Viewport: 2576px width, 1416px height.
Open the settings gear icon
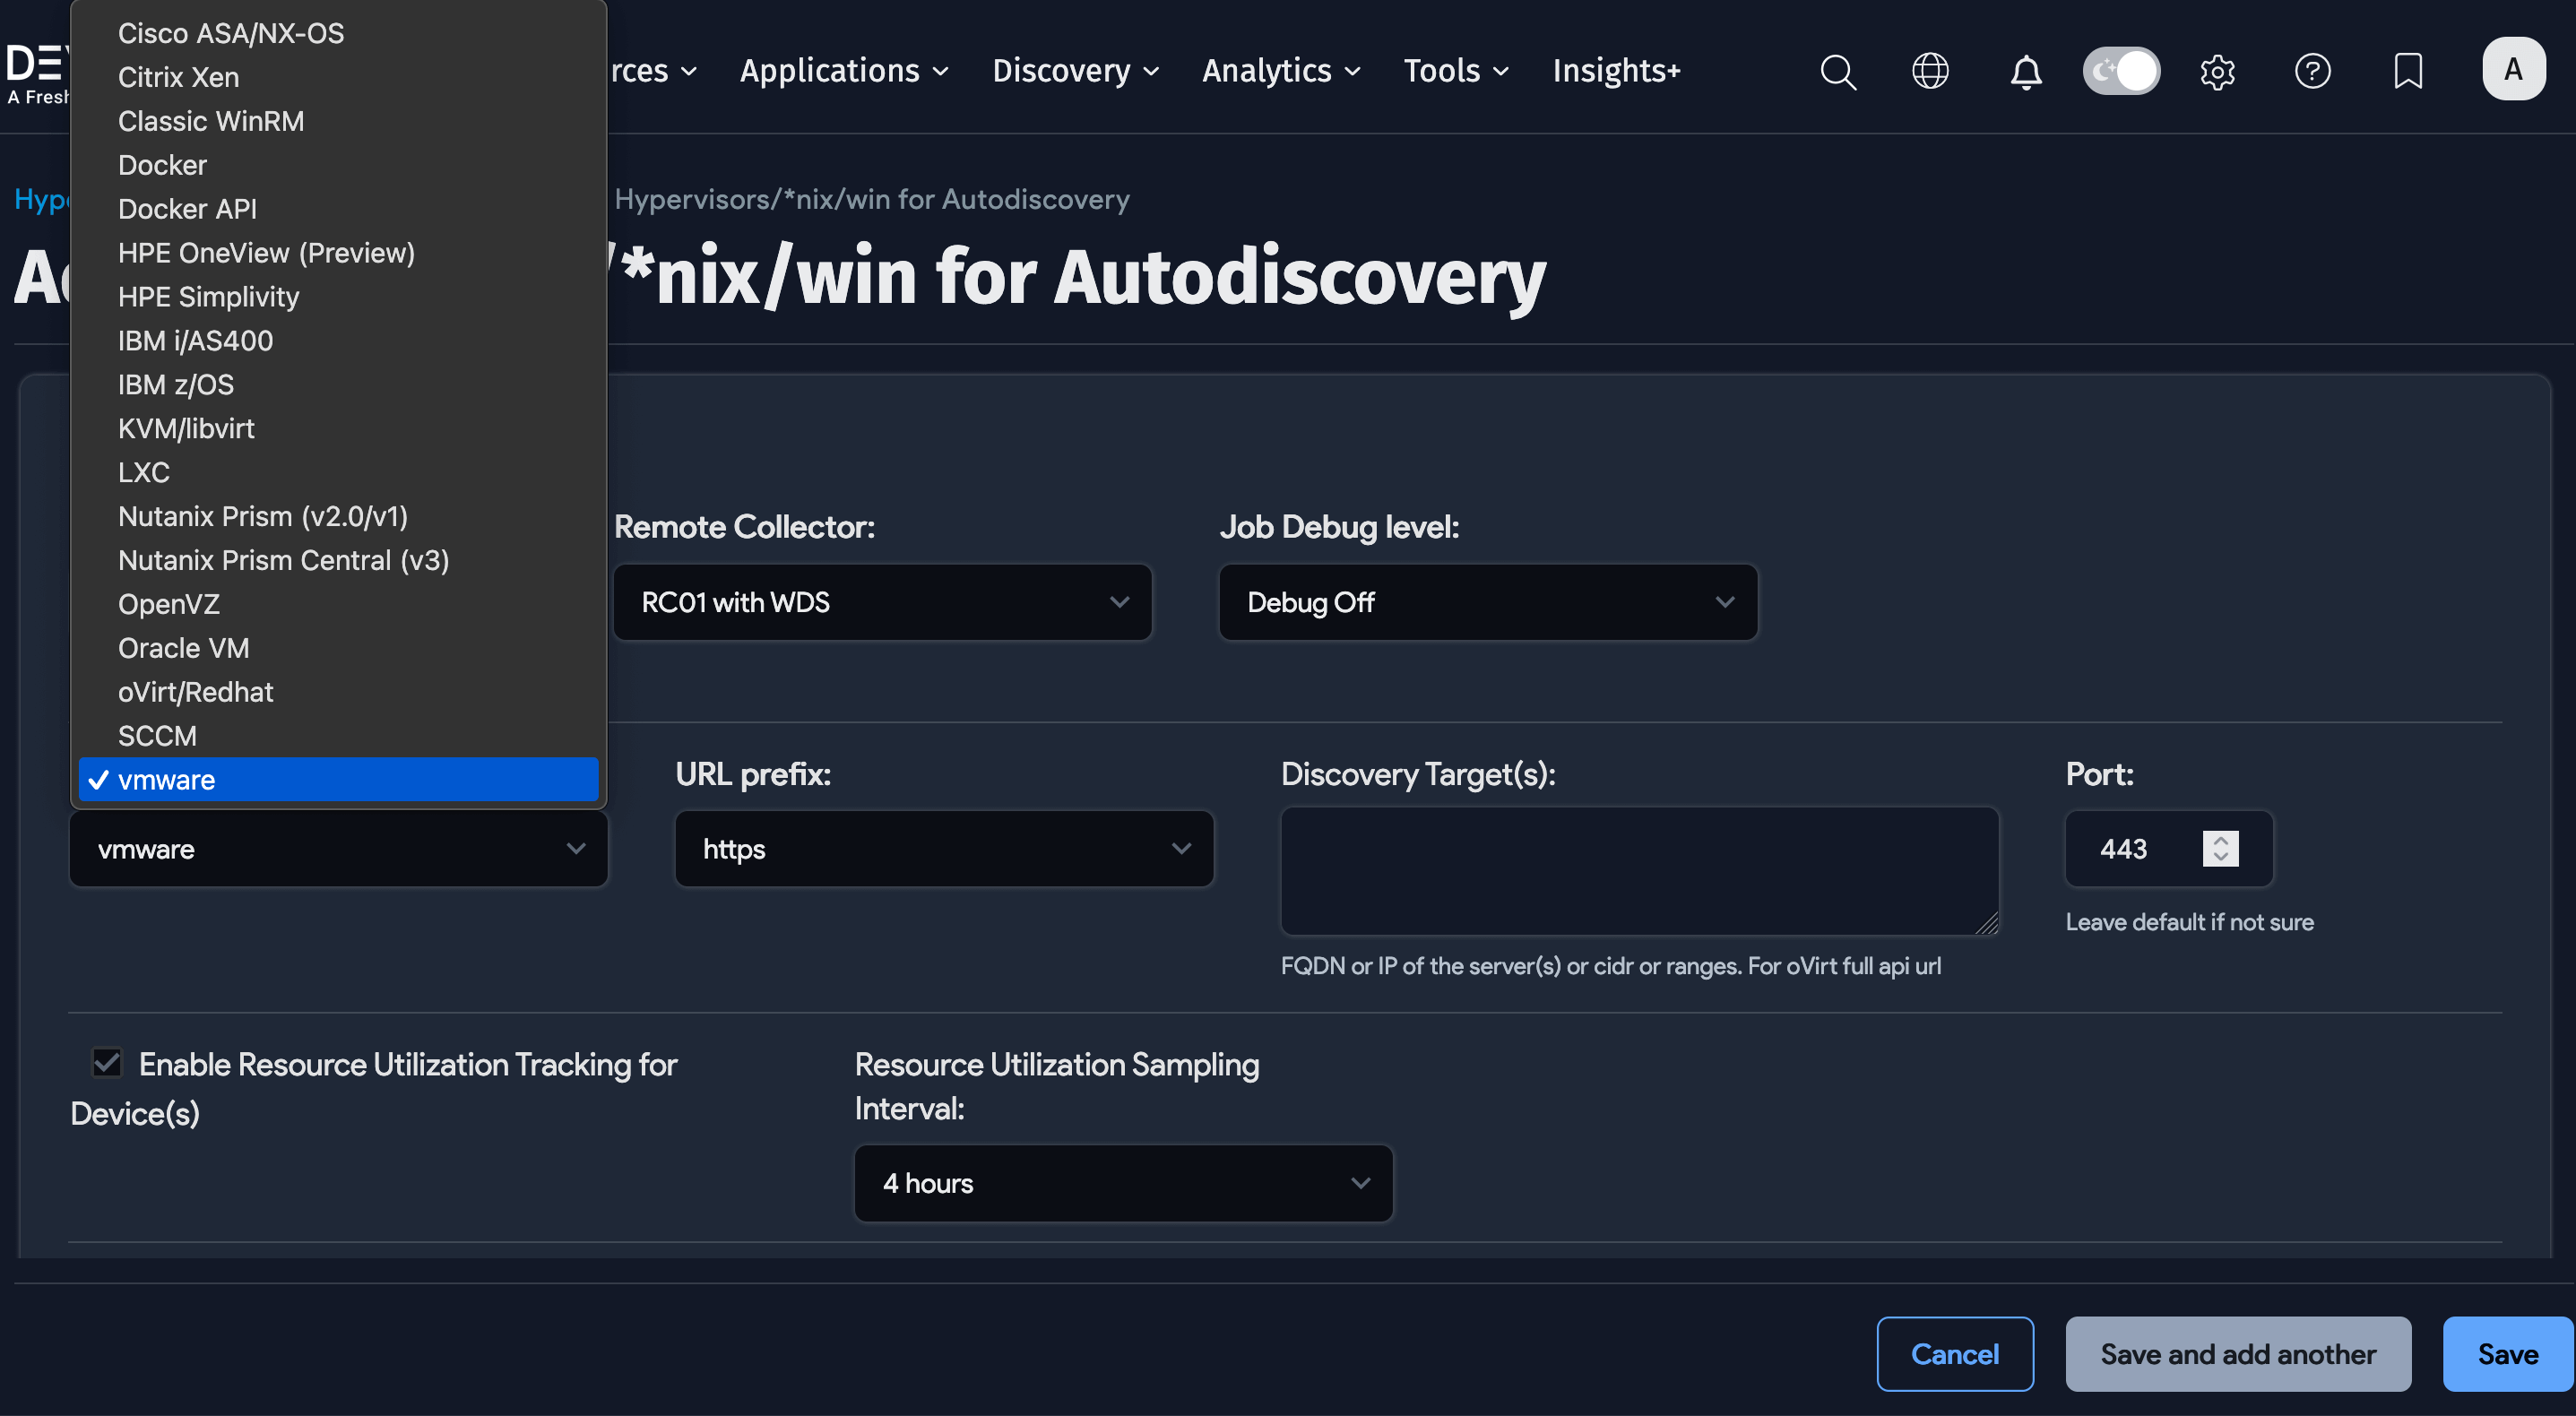2217,71
